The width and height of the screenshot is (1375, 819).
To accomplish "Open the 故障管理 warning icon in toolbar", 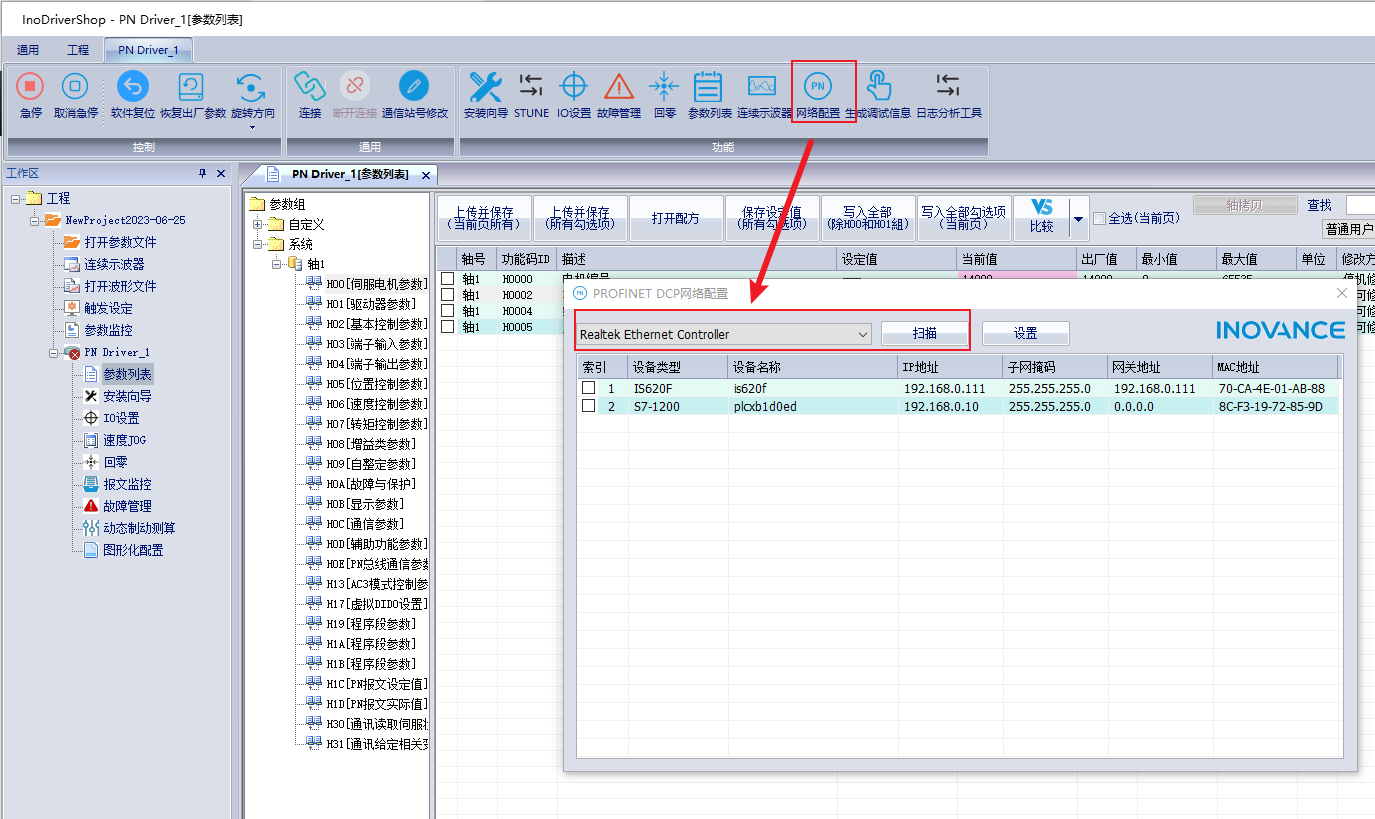I will [619, 87].
